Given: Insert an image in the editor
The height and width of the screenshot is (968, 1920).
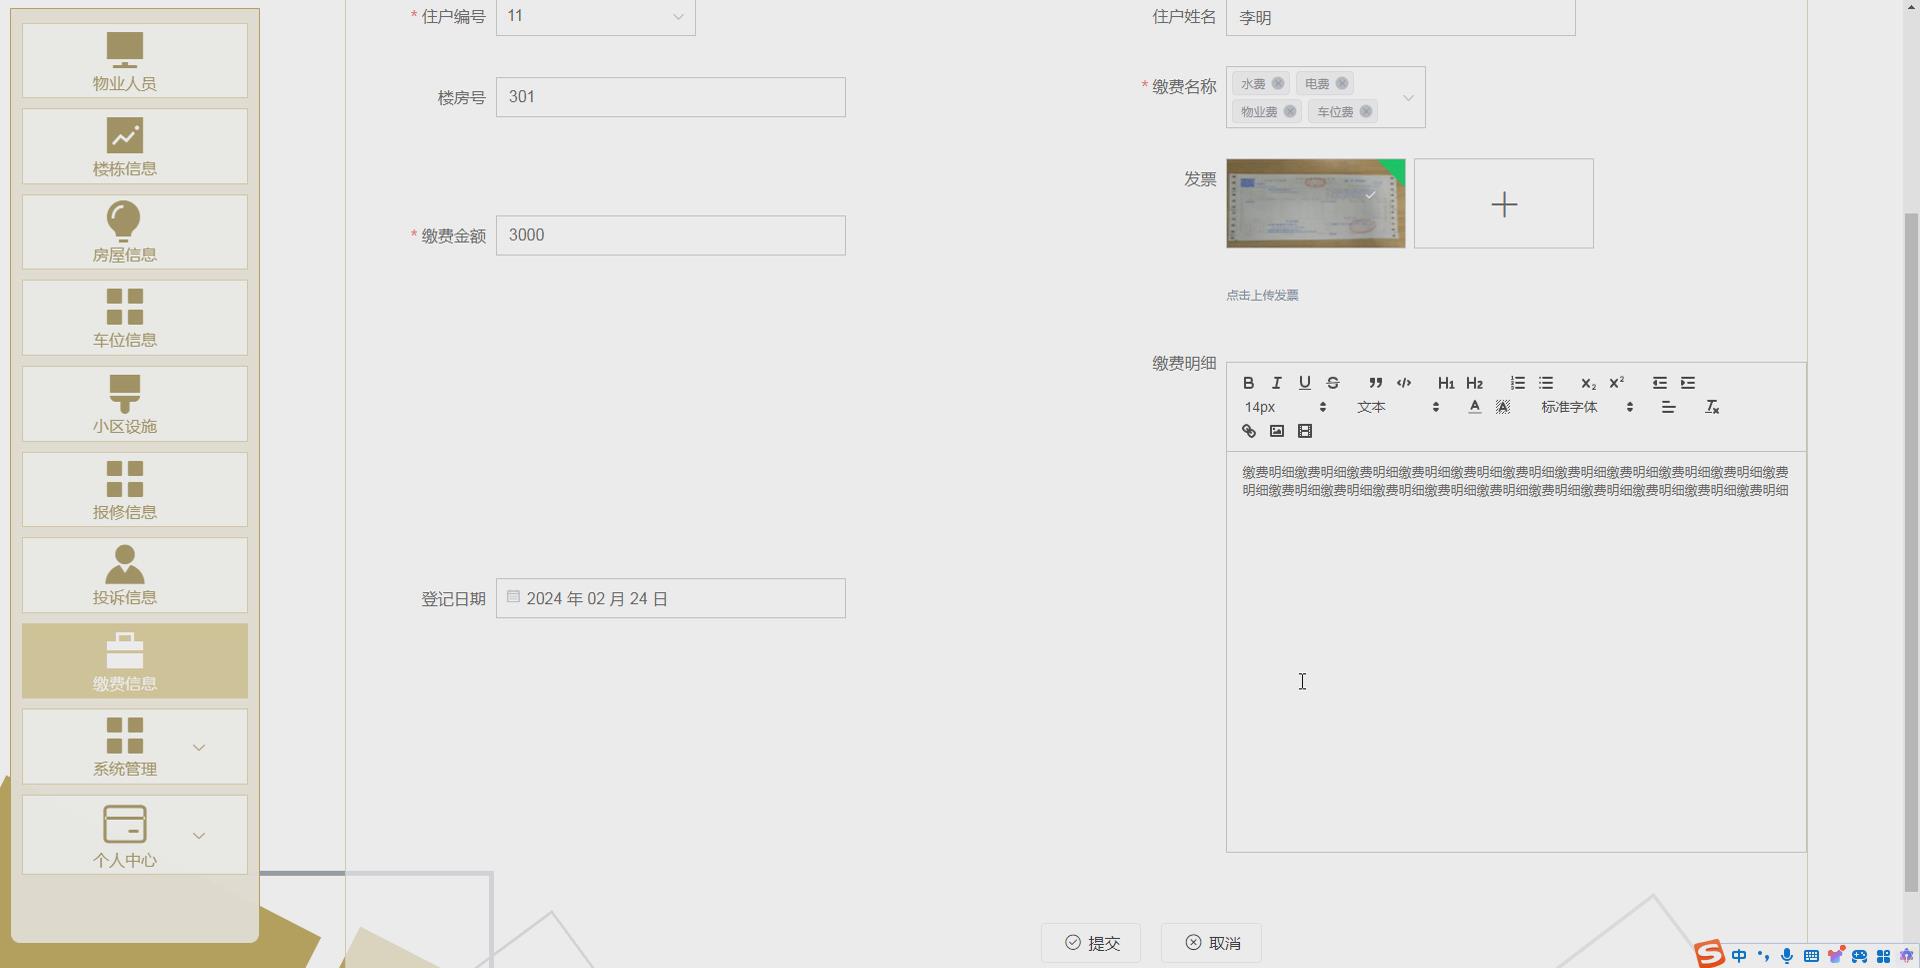Looking at the screenshot, I should [x=1276, y=431].
